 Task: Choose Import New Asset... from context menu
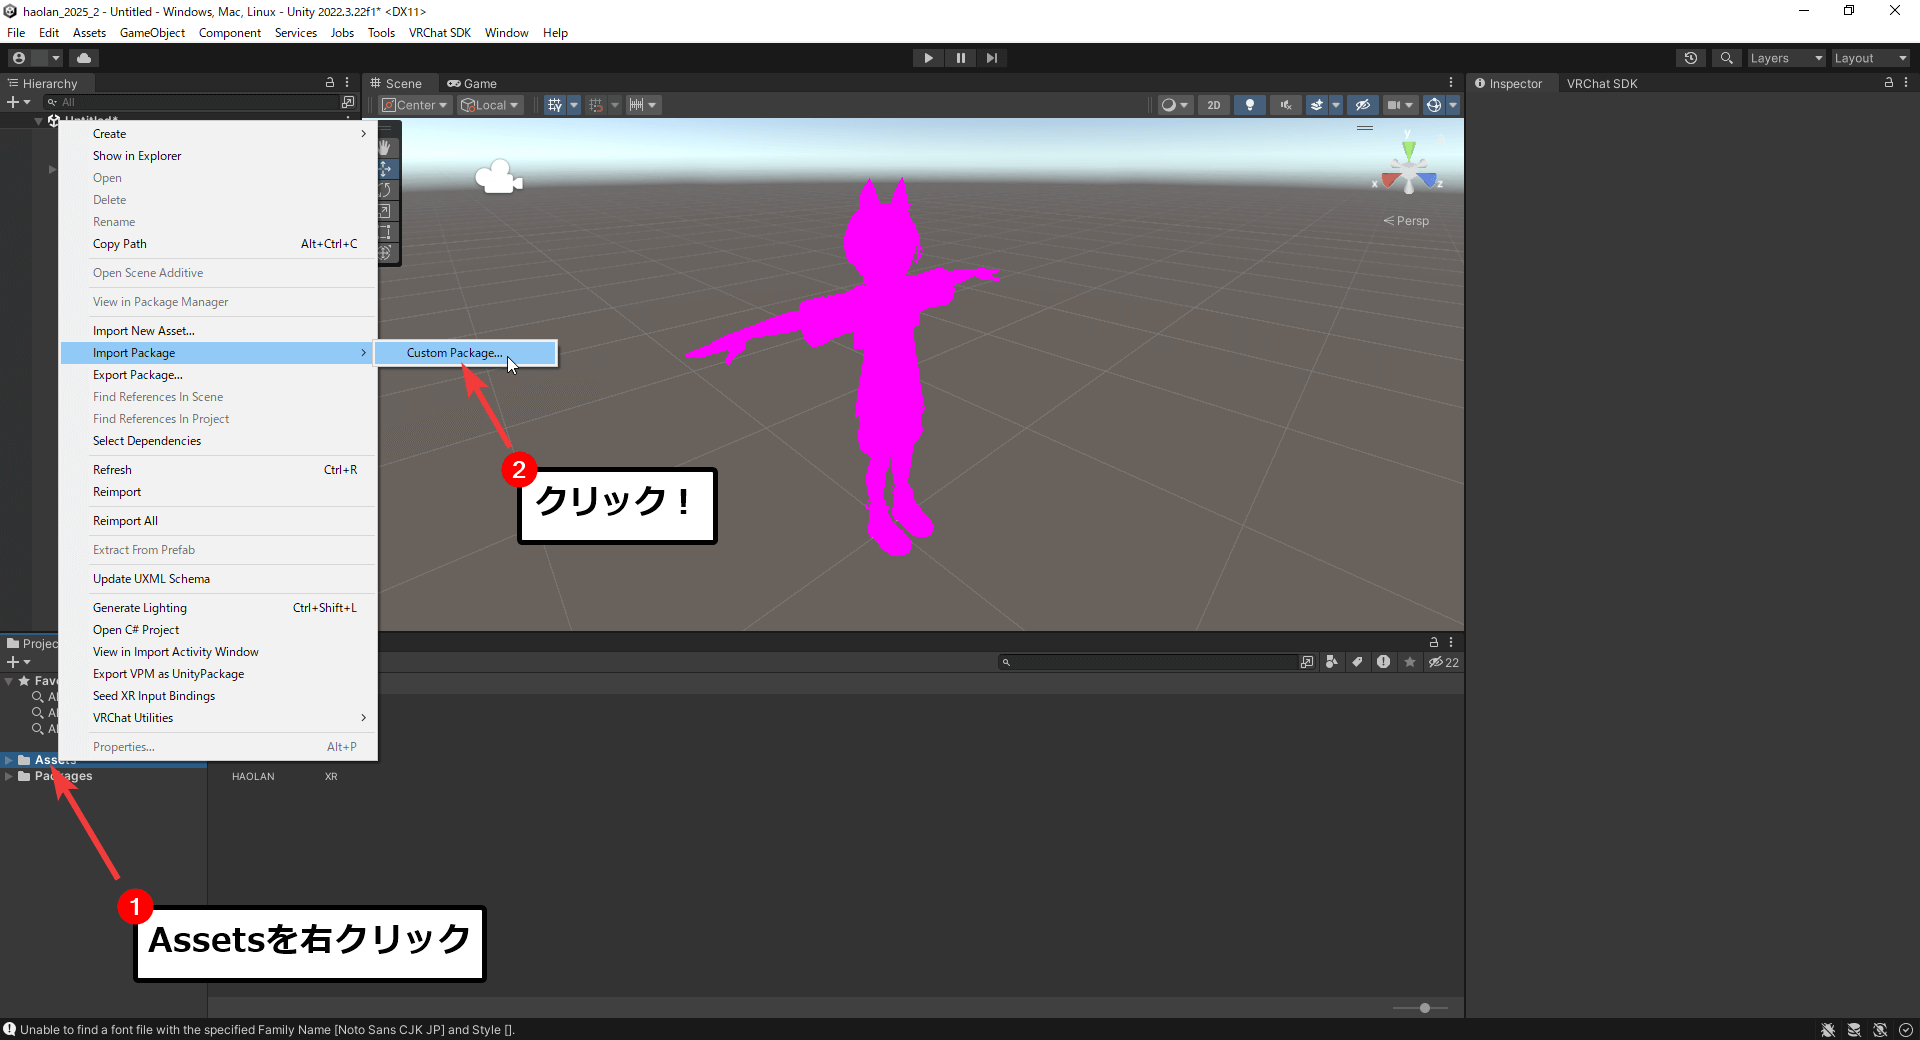tap(218, 331)
